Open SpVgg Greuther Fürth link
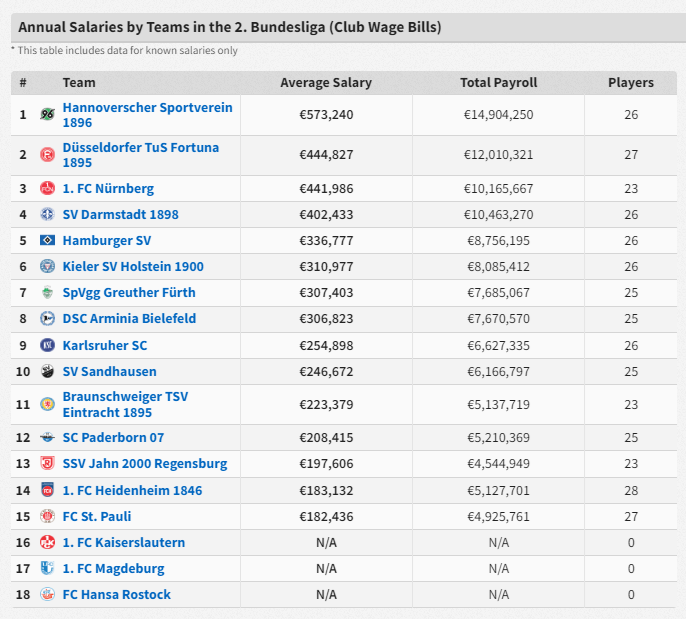 tap(129, 293)
